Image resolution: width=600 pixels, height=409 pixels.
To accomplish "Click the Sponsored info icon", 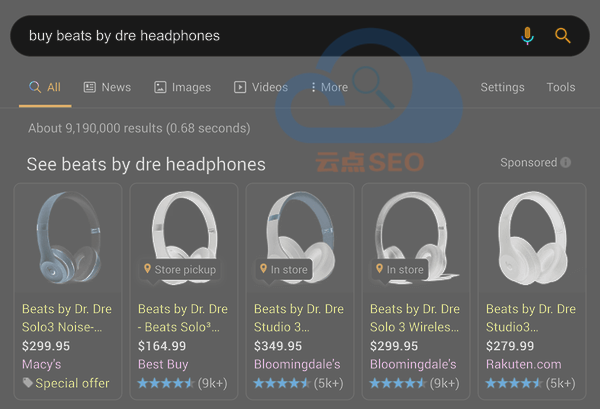I will pos(566,163).
